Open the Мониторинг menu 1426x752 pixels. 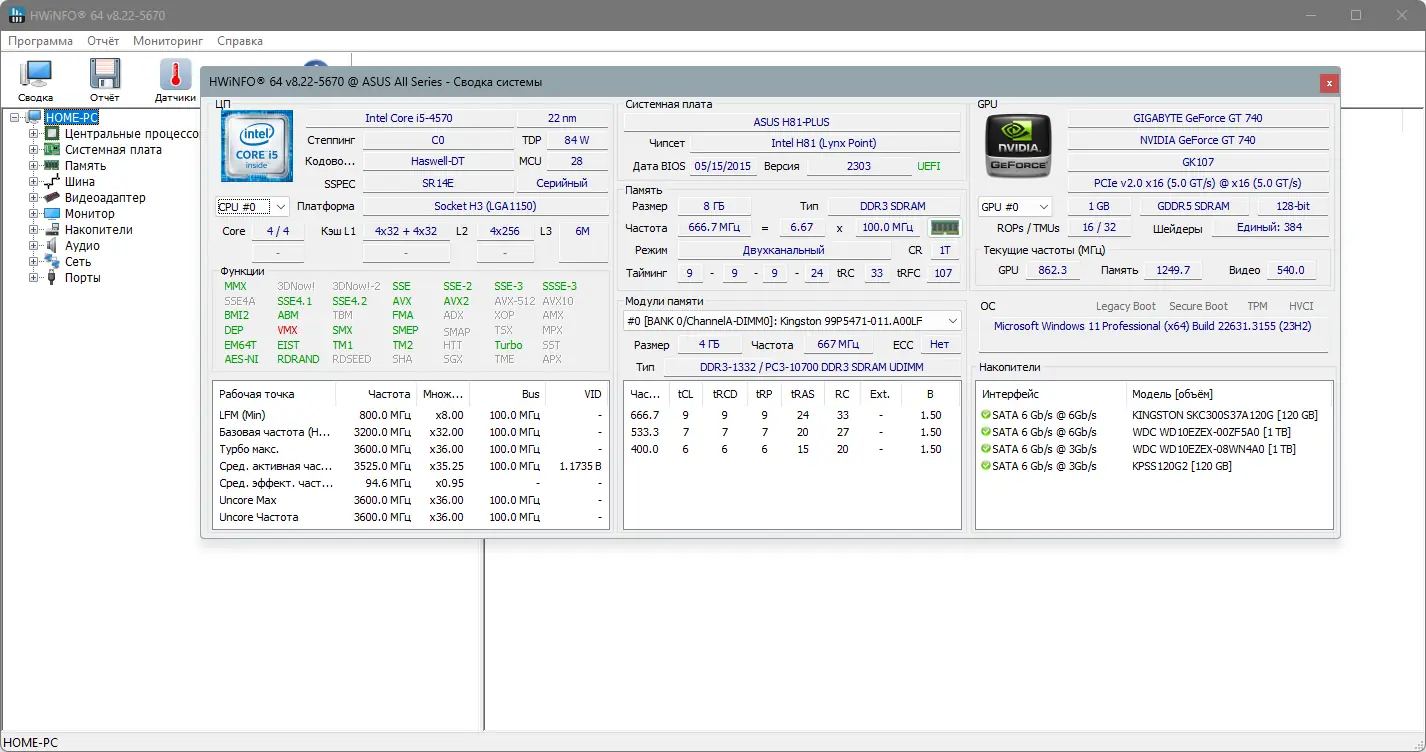(x=167, y=41)
